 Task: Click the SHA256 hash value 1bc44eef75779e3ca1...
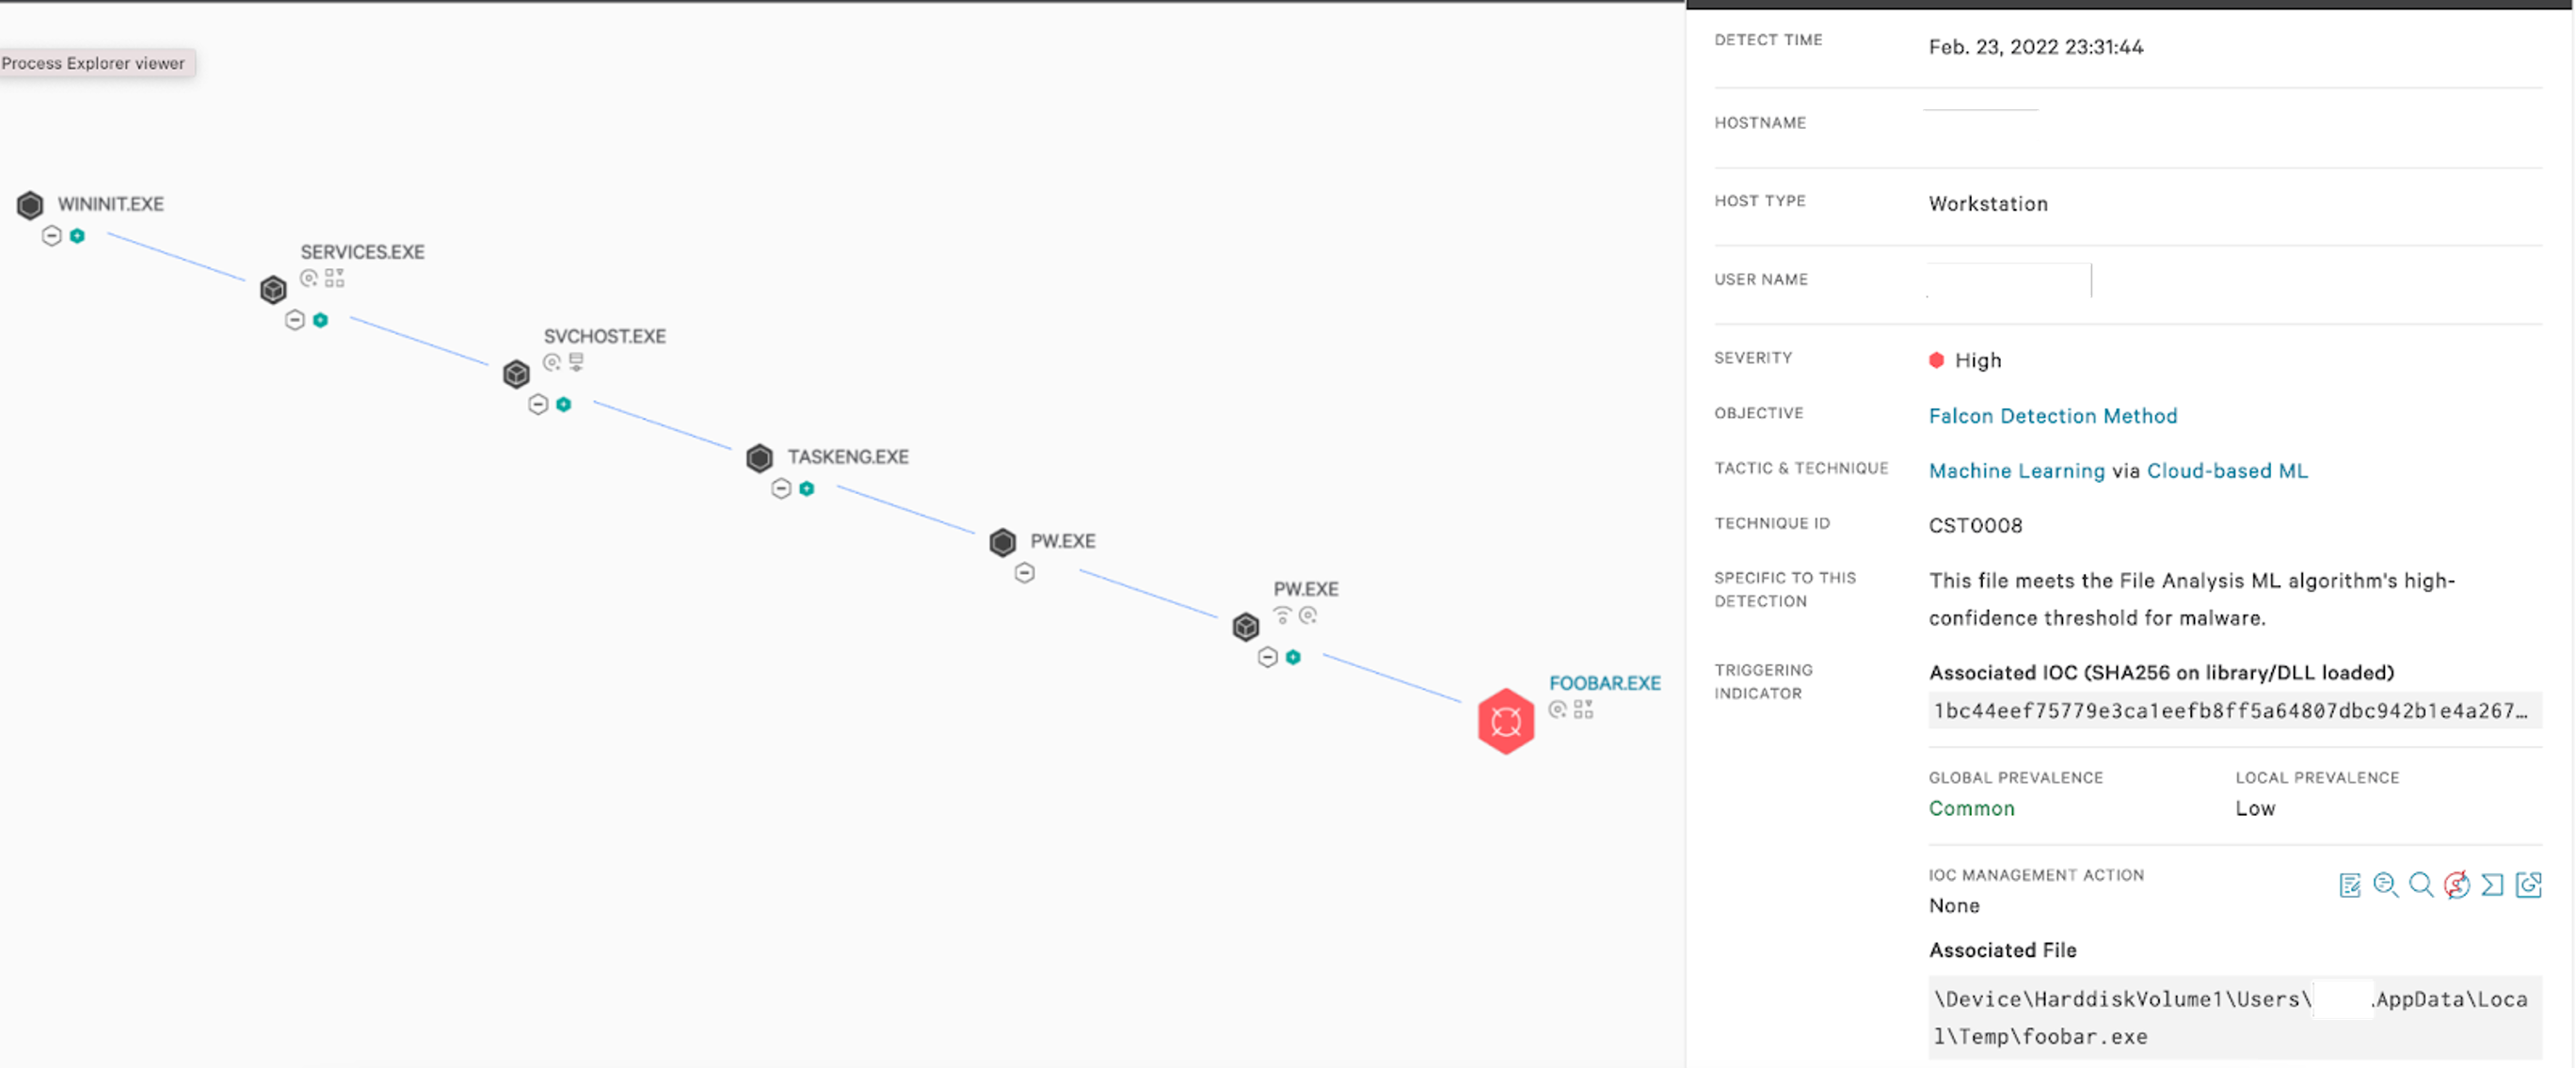point(2235,710)
